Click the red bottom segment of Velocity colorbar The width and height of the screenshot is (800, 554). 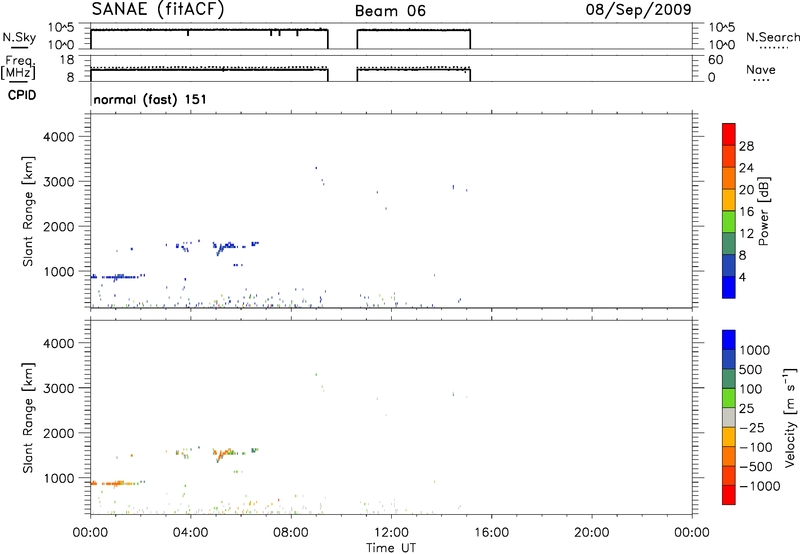point(729,495)
